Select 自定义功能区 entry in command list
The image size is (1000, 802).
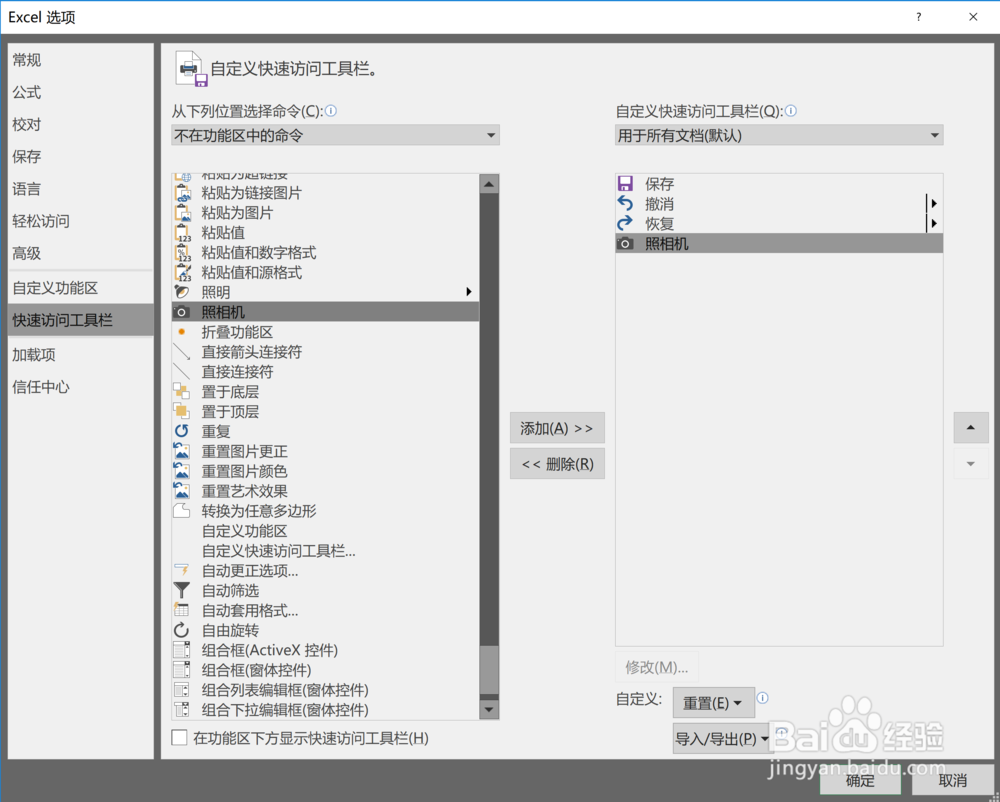click(325, 530)
